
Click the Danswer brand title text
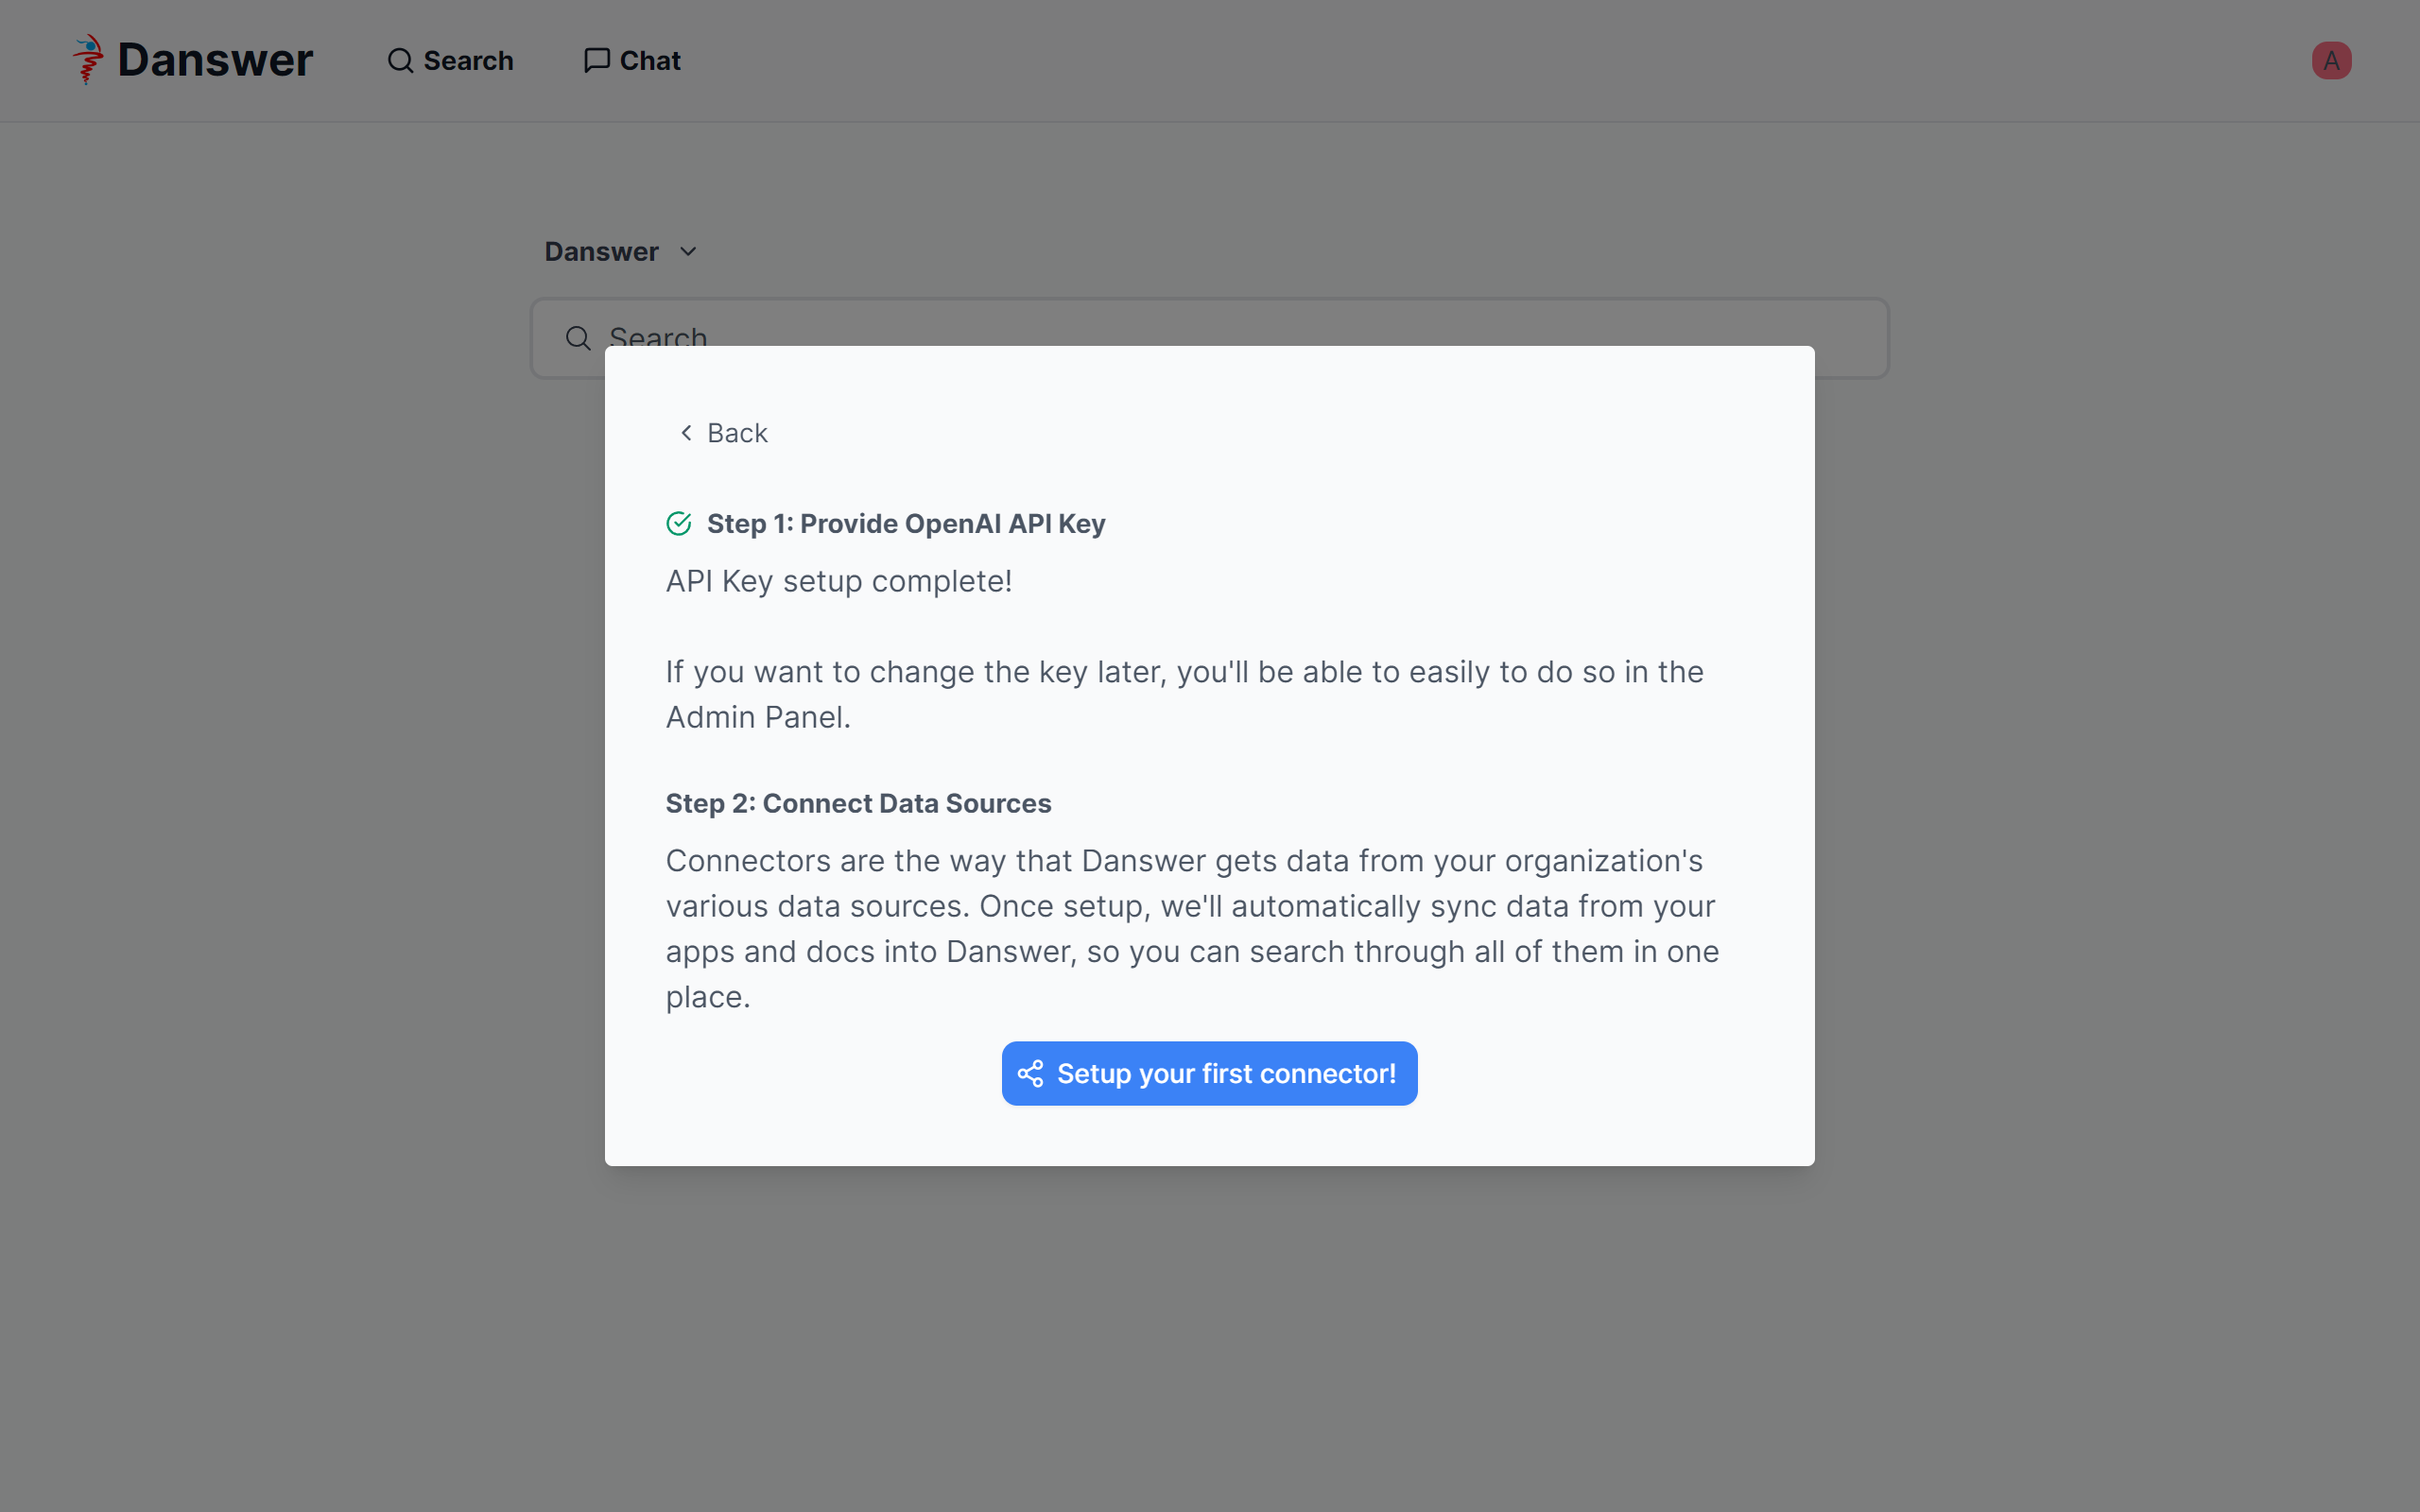point(215,60)
